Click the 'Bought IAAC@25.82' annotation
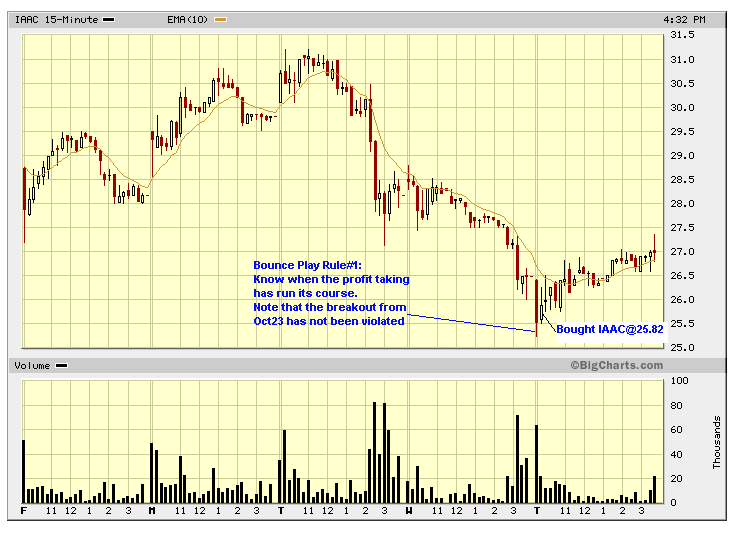 click(x=610, y=329)
